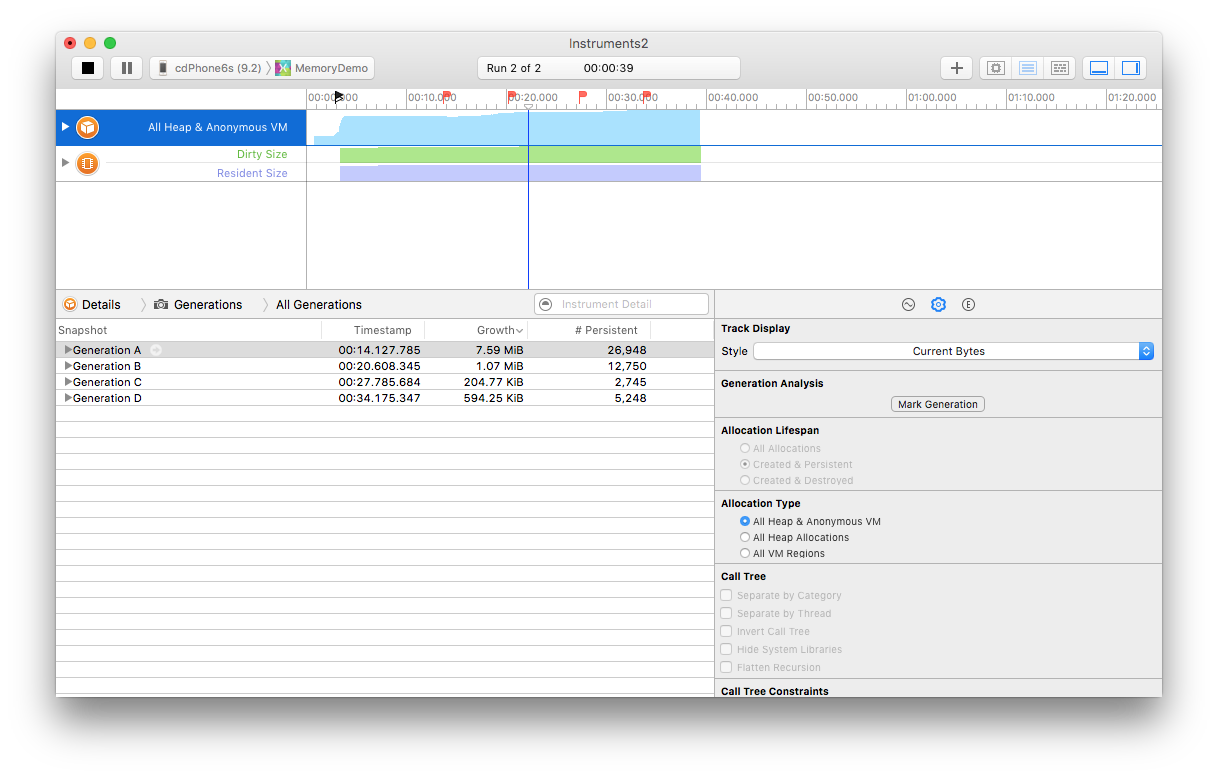Screen dimensions: 1218x777
Task: Expand the All Heap & Anonymous VM track disclosure
Action: tap(65, 127)
